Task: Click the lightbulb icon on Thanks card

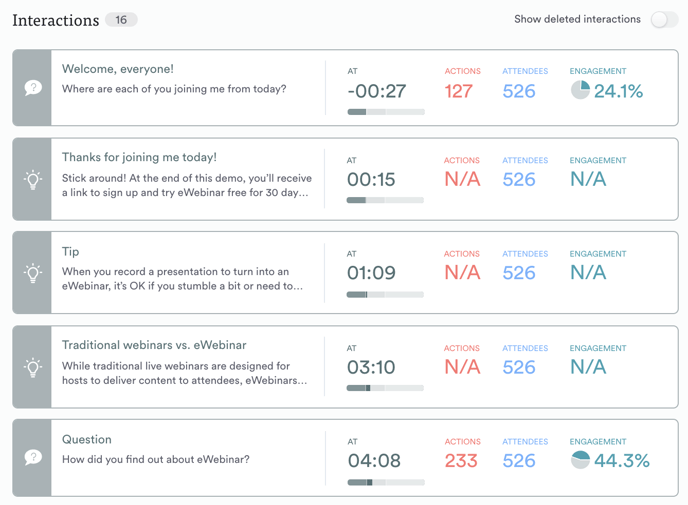Action: click(x=33, y=180)
